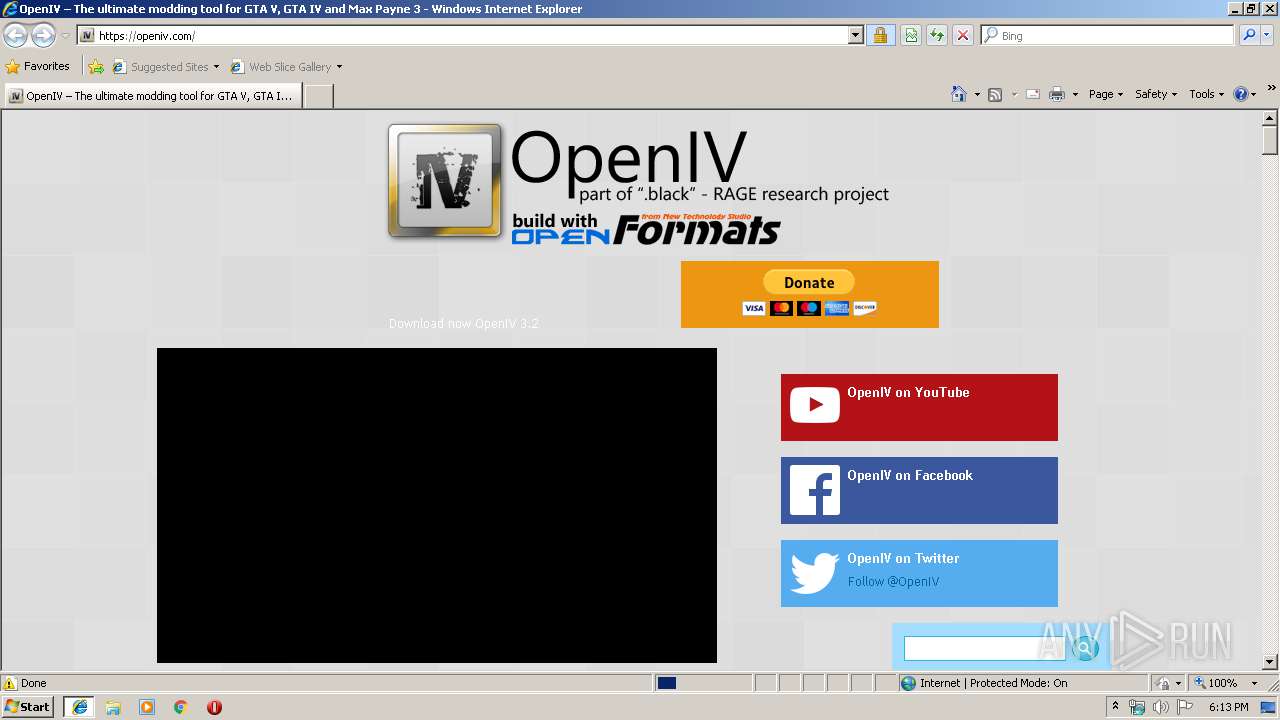Click the search magnifier button

1248,35
